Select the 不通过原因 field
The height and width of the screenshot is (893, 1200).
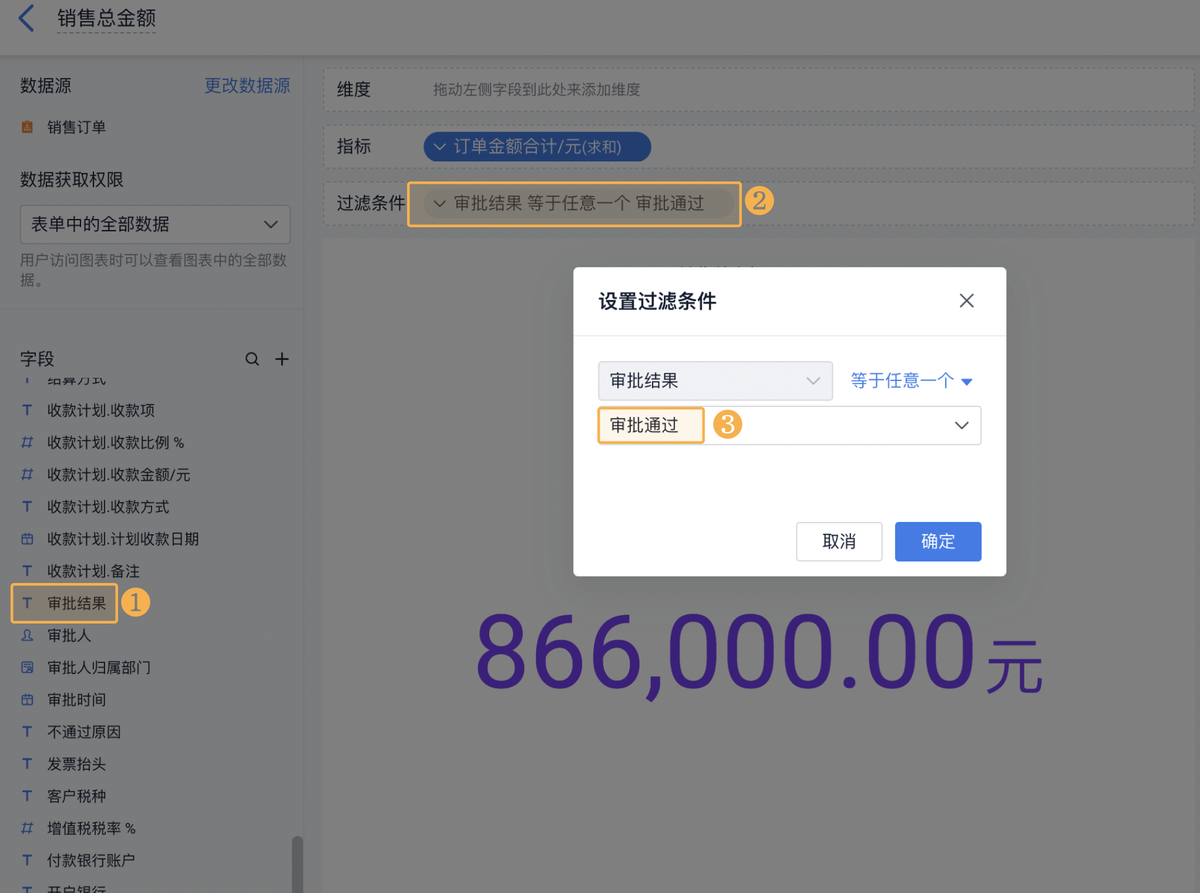click(84, 732)
